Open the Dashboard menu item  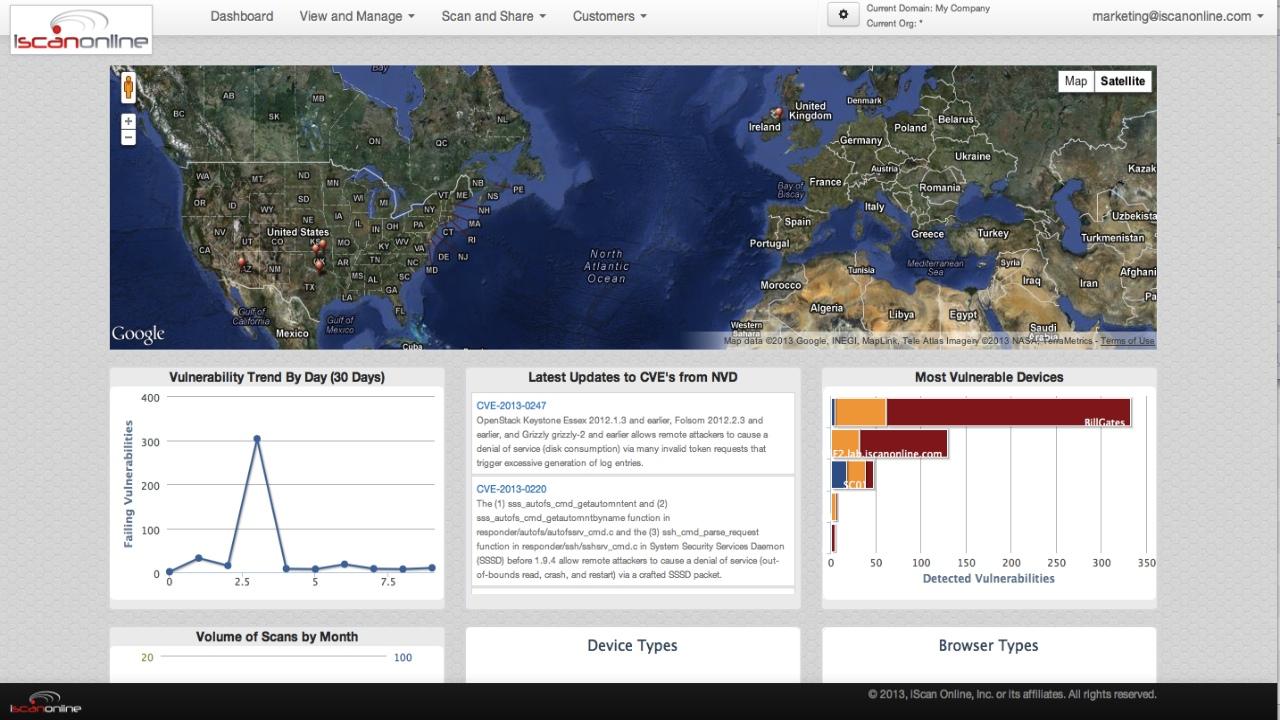pyautogui.click(x=242, y=16)
